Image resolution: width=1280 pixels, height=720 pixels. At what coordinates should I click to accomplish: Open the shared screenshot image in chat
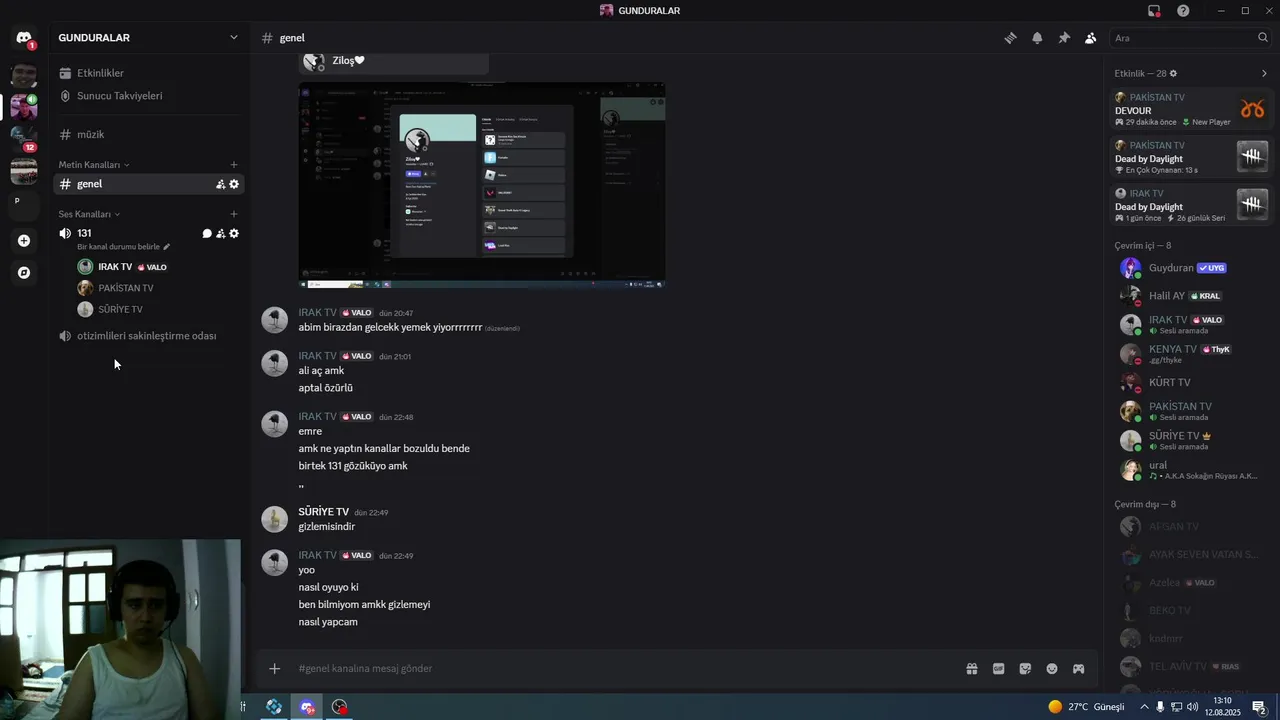click(482, 186)
